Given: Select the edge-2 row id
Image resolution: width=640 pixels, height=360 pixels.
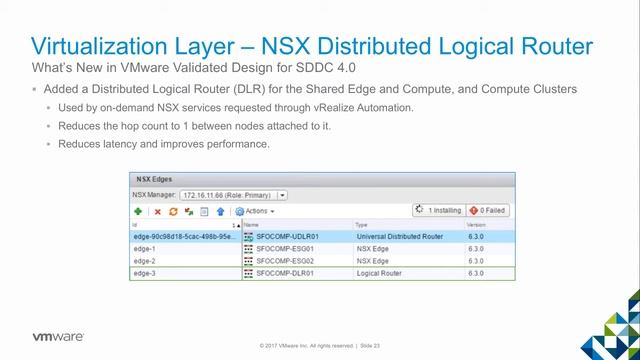Looking at the screenshot, I should (144, 261).
